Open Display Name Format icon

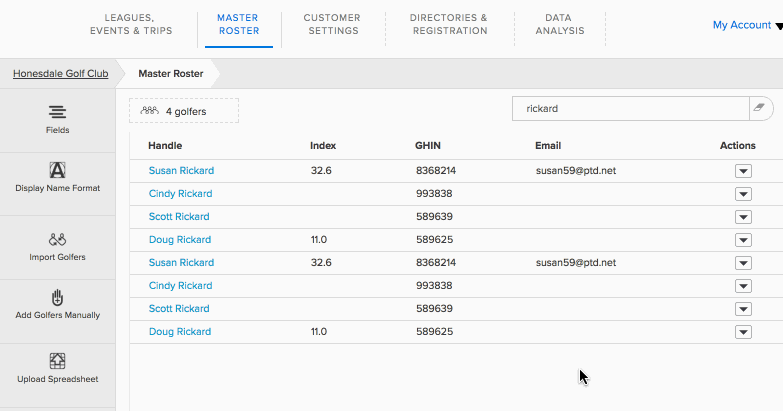pyautogui.click(x=57, y=170)
